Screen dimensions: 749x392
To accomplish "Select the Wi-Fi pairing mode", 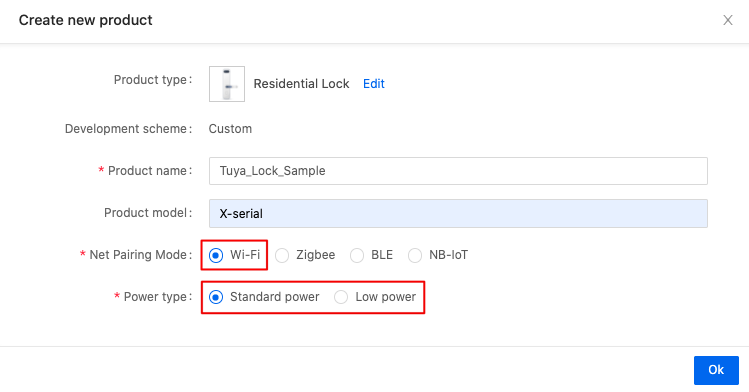I will [216, 255].
